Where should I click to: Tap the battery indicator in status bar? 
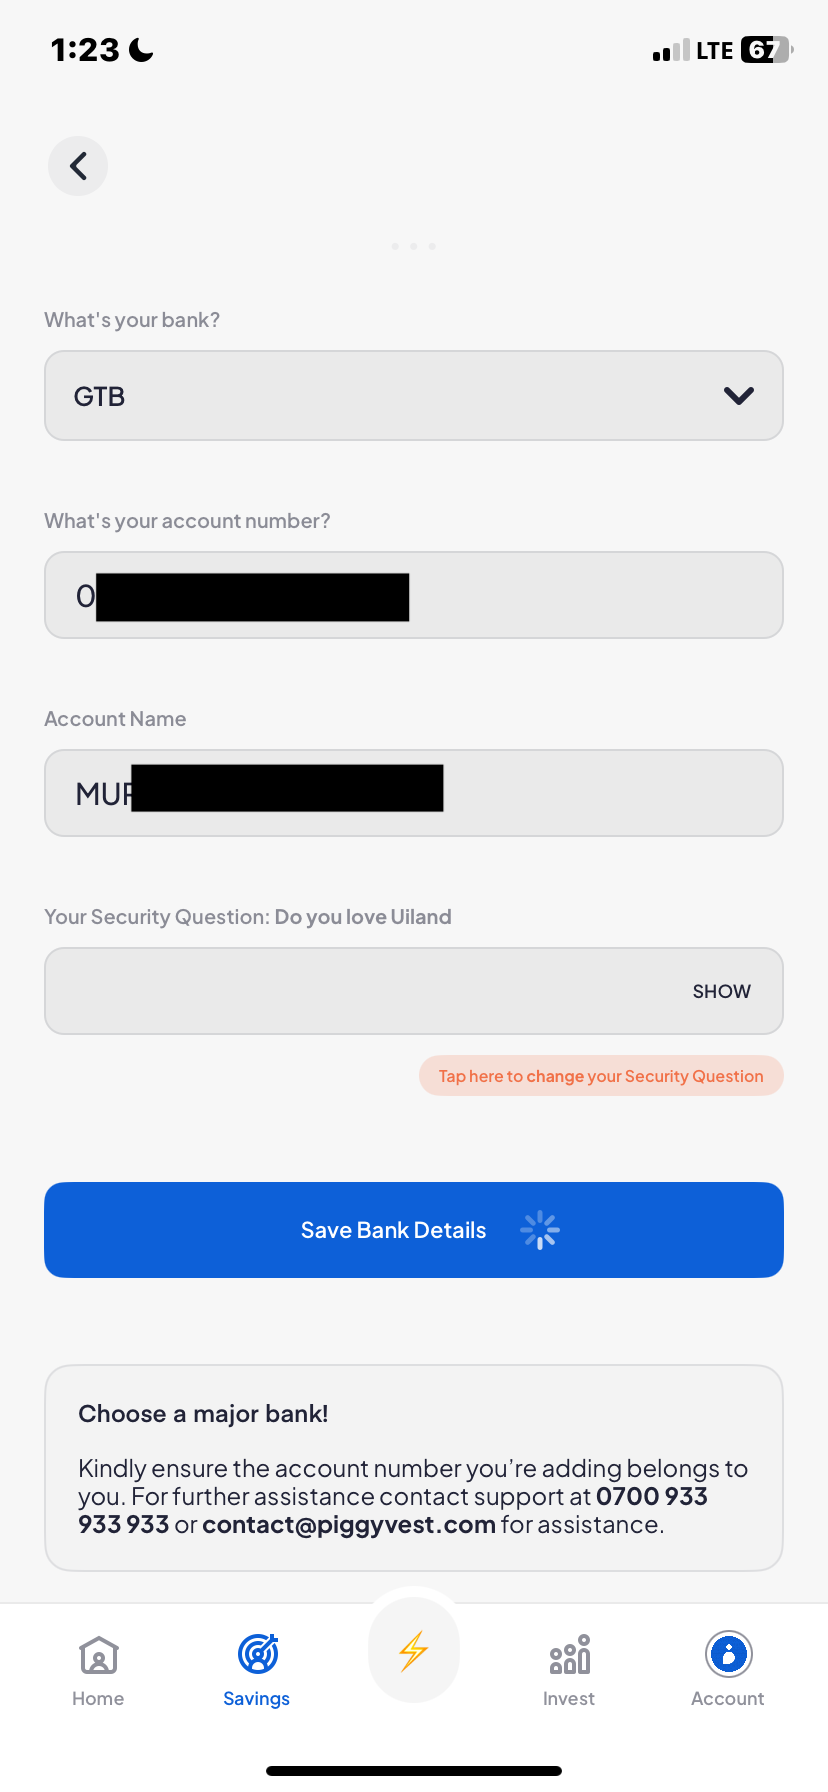pyautogui.click(x=765, y=50)
